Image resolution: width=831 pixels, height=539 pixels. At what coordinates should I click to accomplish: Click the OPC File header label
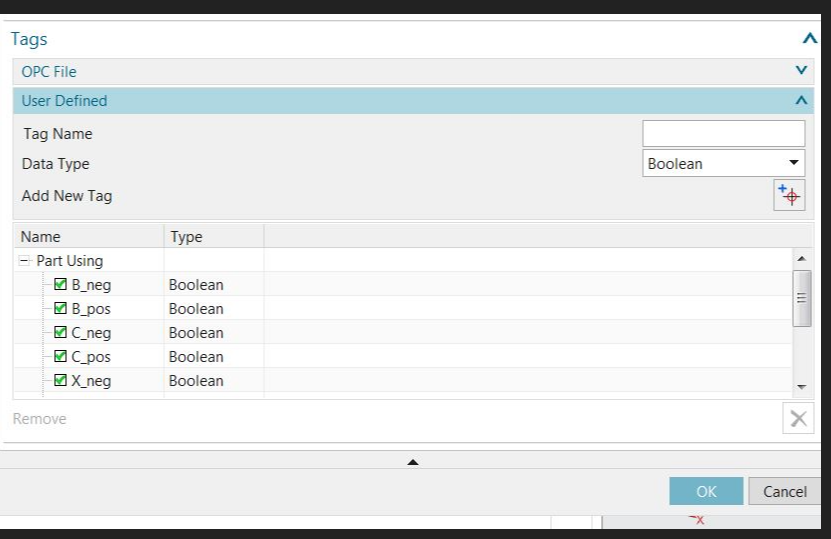click(x=49, y=72)
